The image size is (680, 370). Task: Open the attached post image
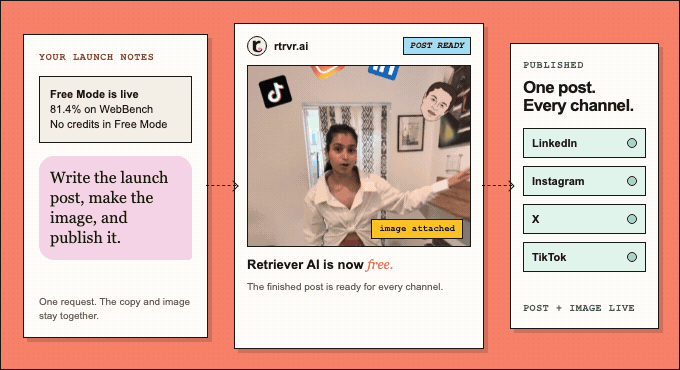pos(359,156)
